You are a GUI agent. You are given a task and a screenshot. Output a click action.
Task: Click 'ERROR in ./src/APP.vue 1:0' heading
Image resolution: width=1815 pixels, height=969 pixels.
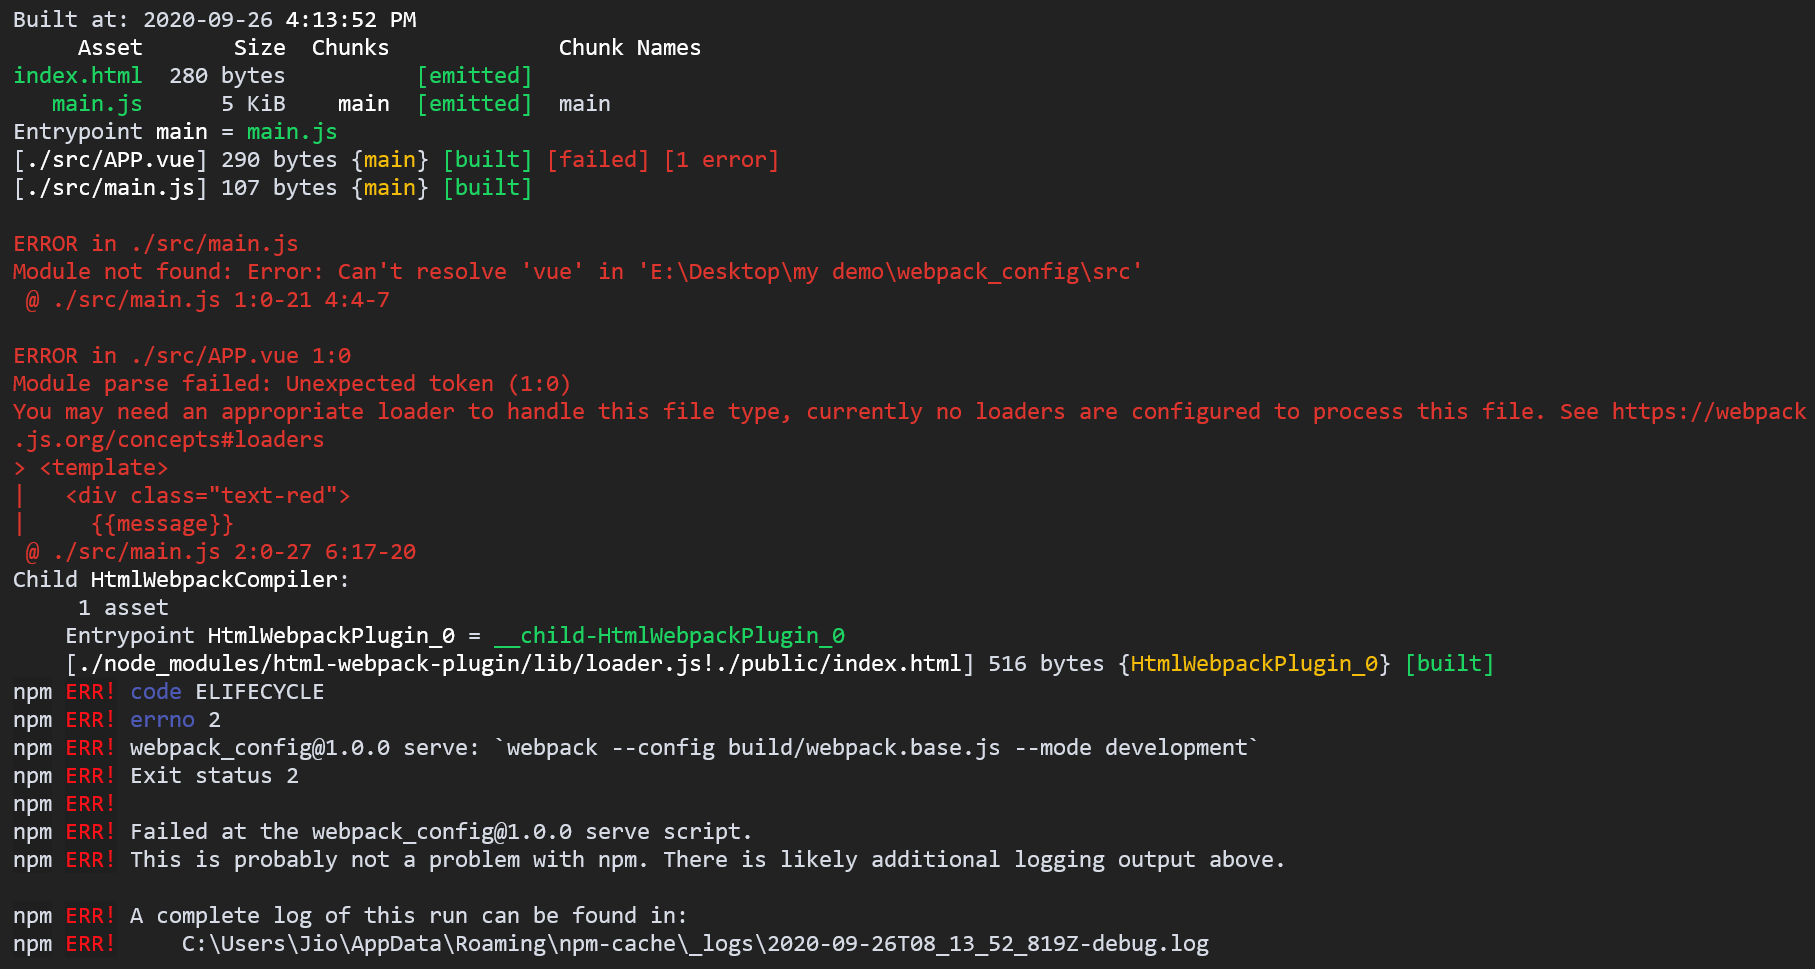(x=182, y=356)
